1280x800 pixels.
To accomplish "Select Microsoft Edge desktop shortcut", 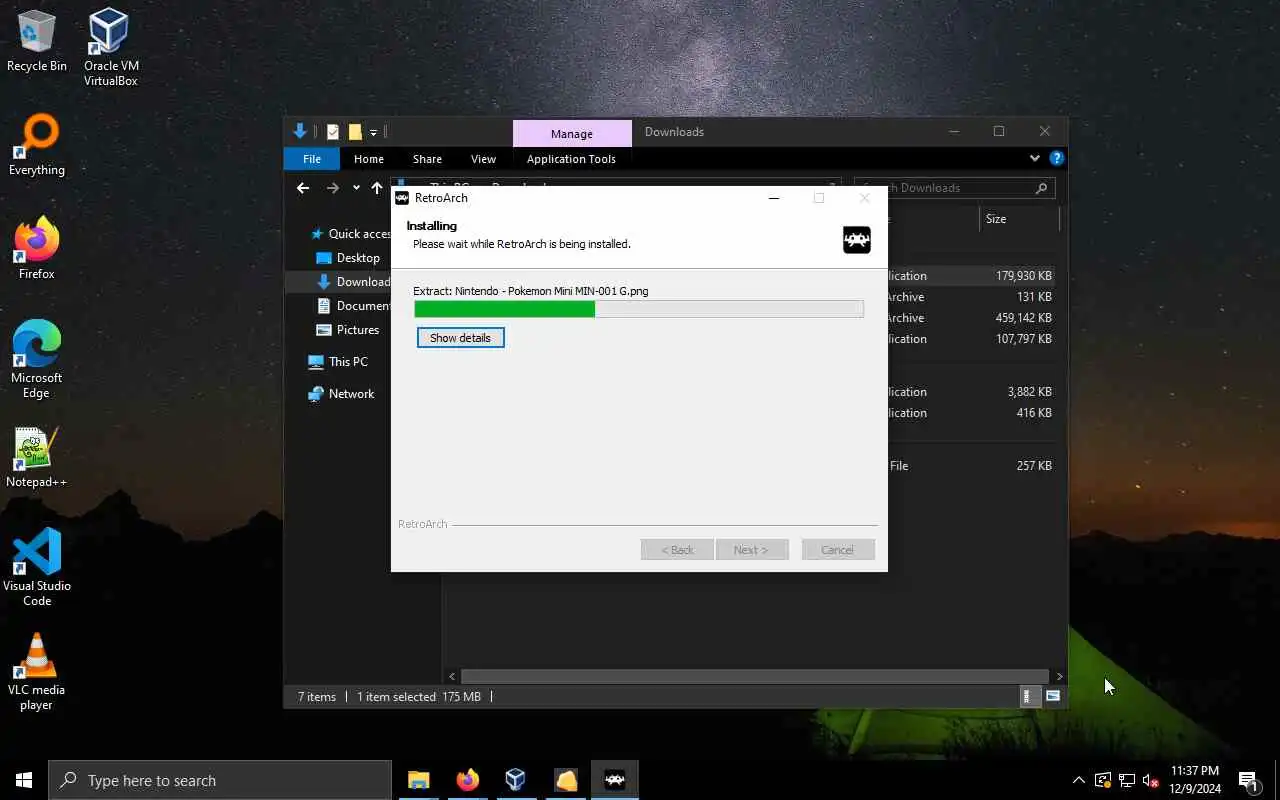I will point(37,360).
